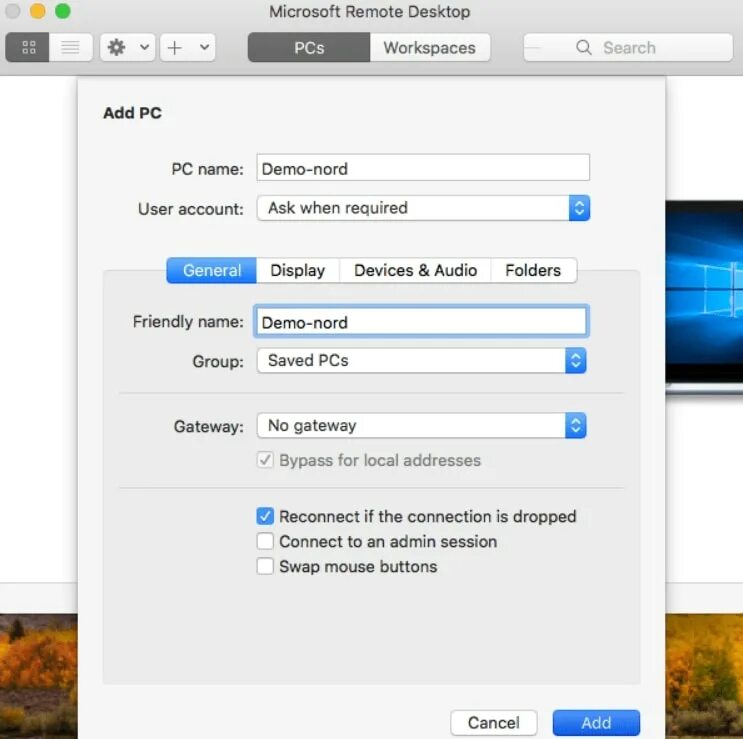Click the plus add icon
Screen dimensions: 743x739
tap(175, 47)
